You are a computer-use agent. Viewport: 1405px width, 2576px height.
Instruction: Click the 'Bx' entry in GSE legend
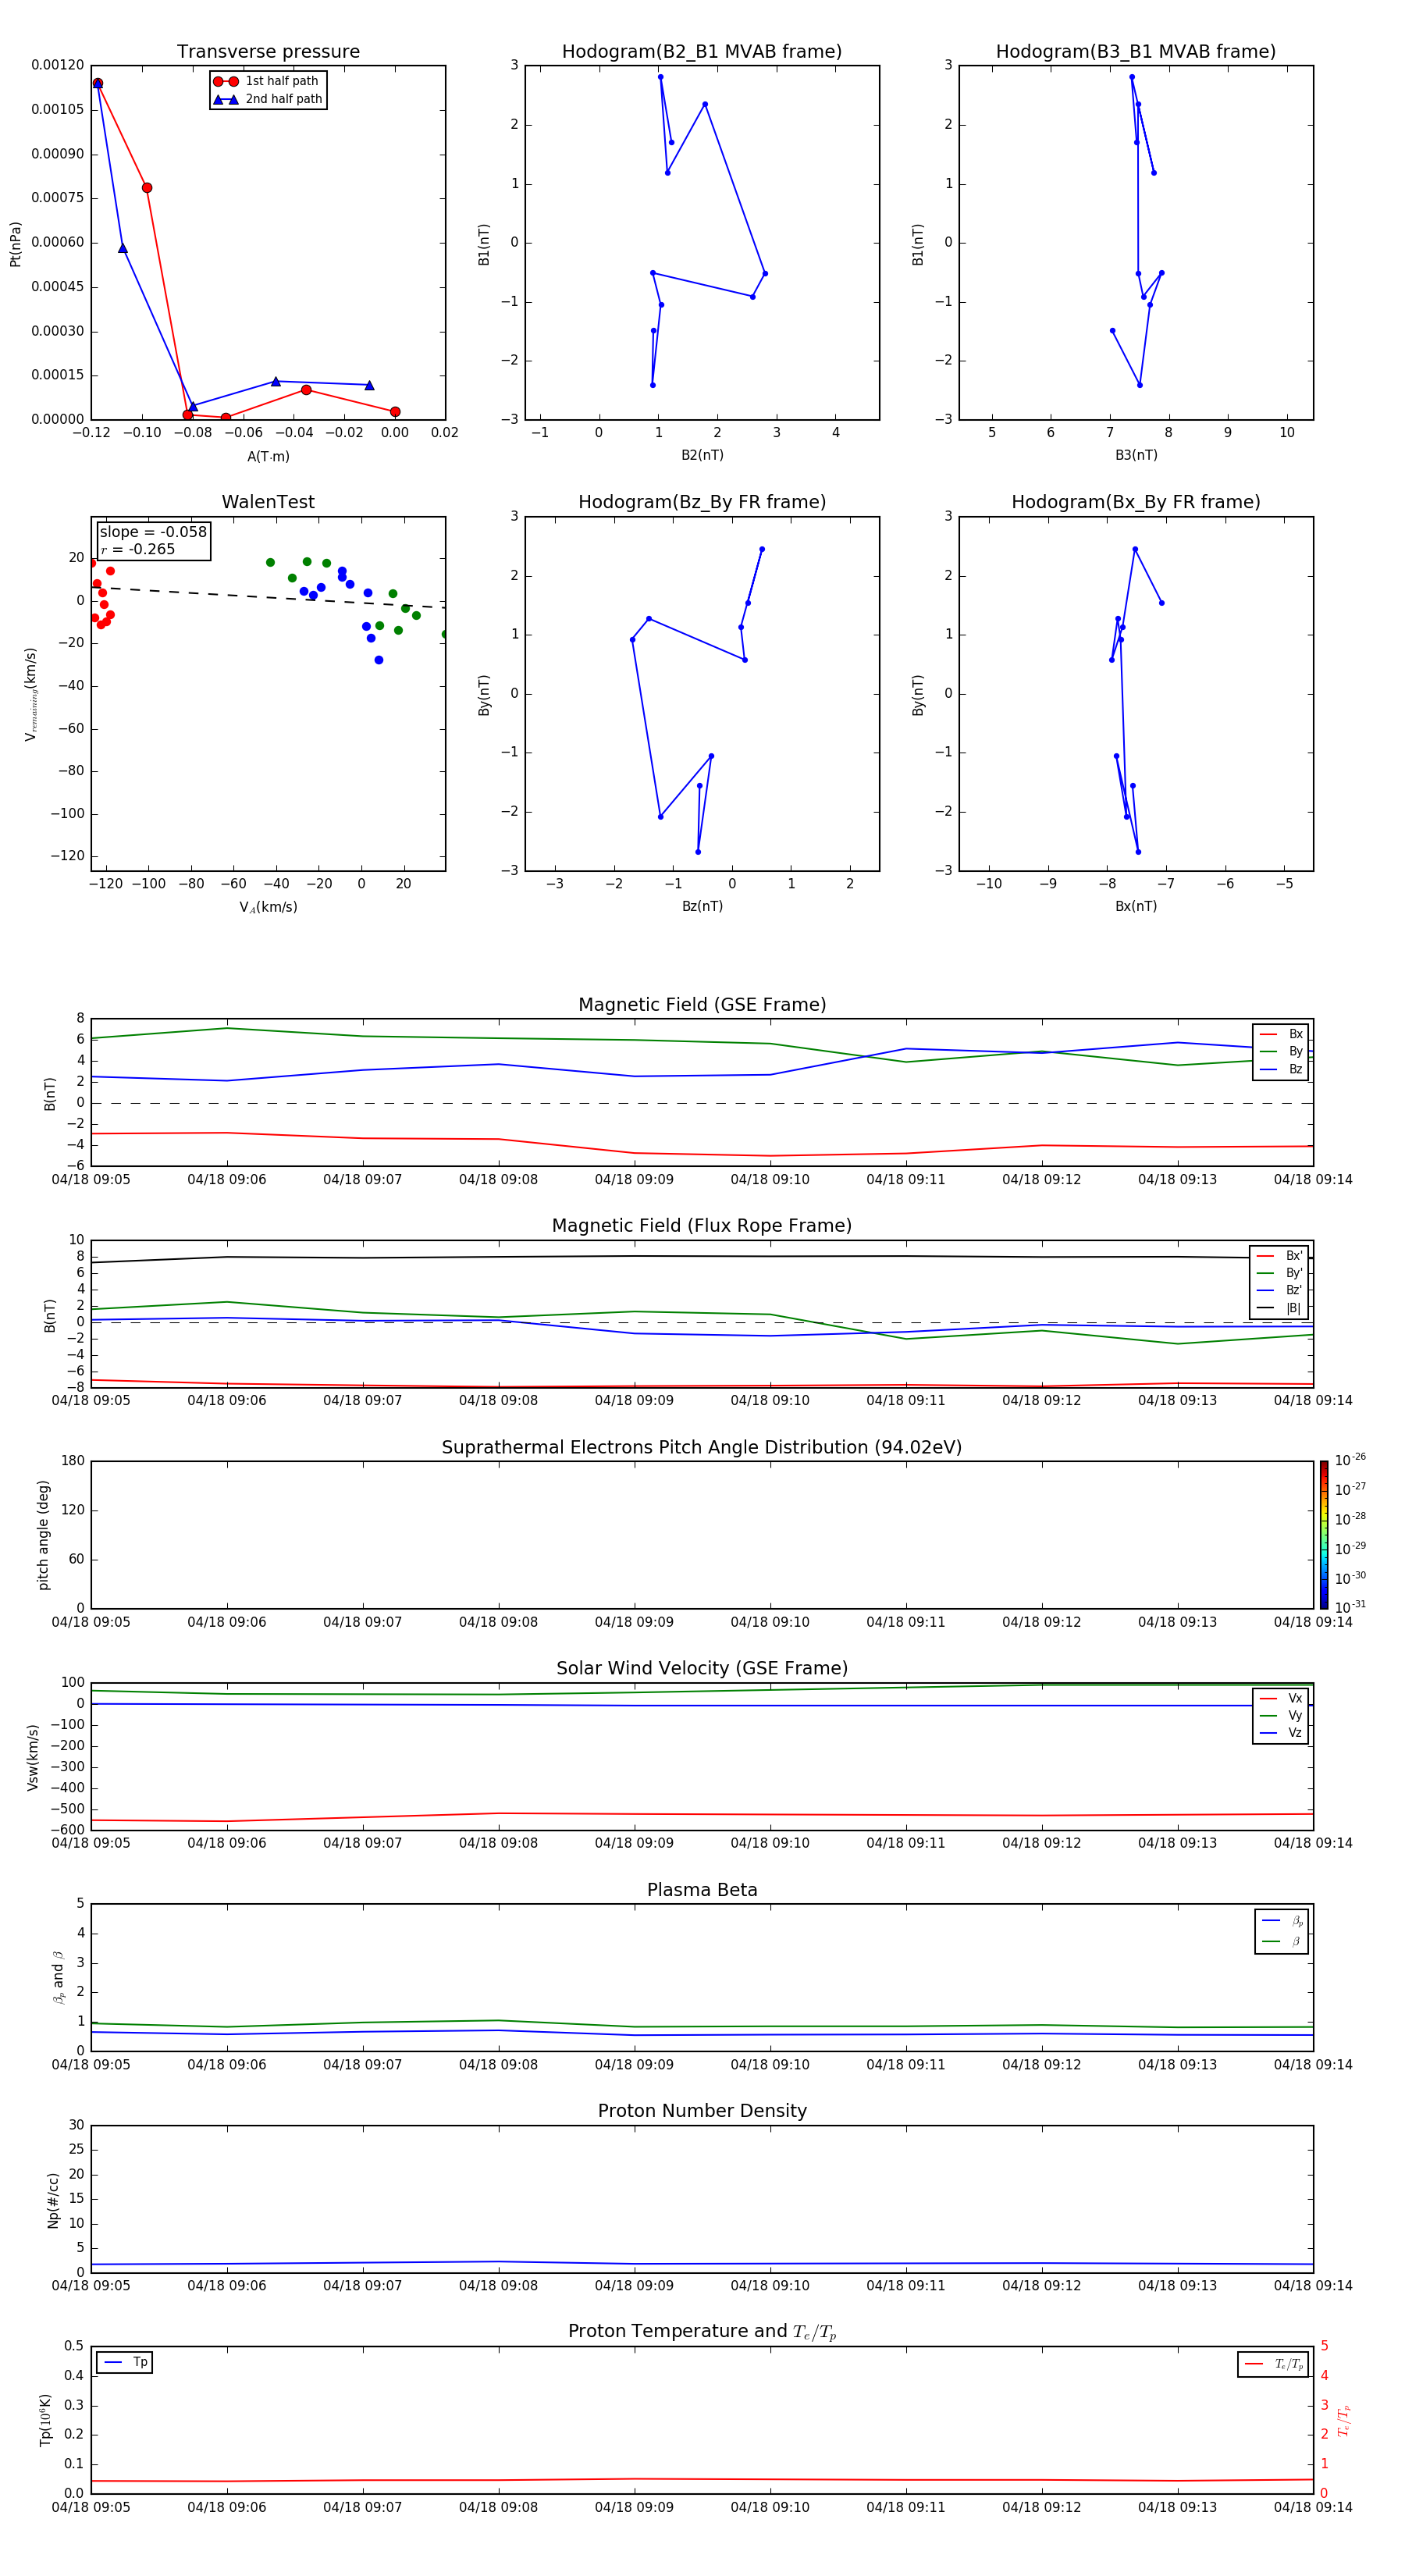click(1281, 1034)
